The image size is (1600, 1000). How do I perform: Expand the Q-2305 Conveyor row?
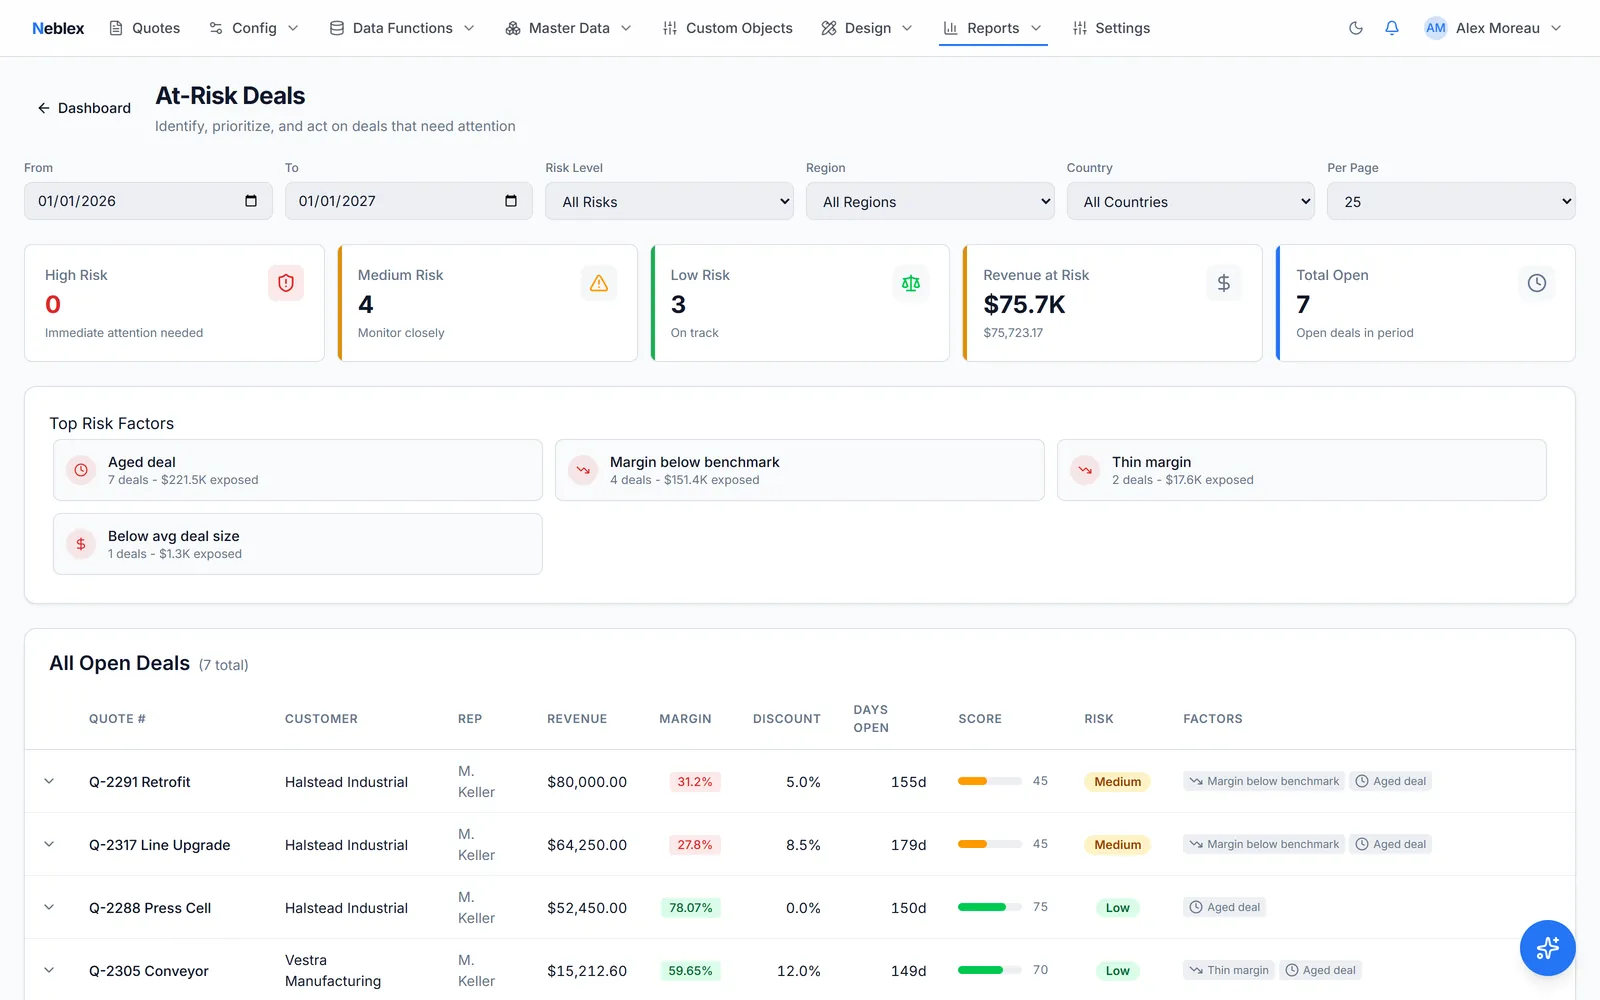[x=49, y=970]
